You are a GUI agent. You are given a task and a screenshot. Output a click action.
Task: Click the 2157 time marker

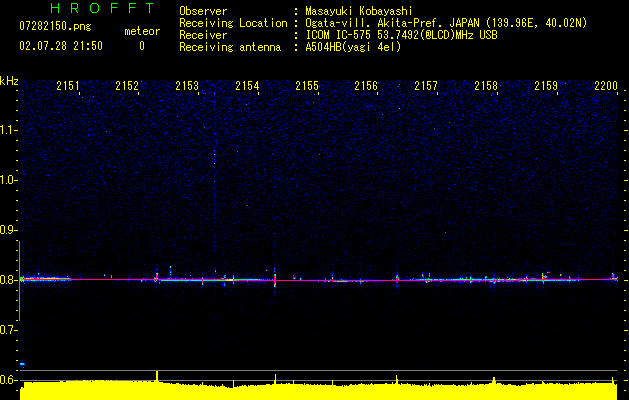click(426, 86)
